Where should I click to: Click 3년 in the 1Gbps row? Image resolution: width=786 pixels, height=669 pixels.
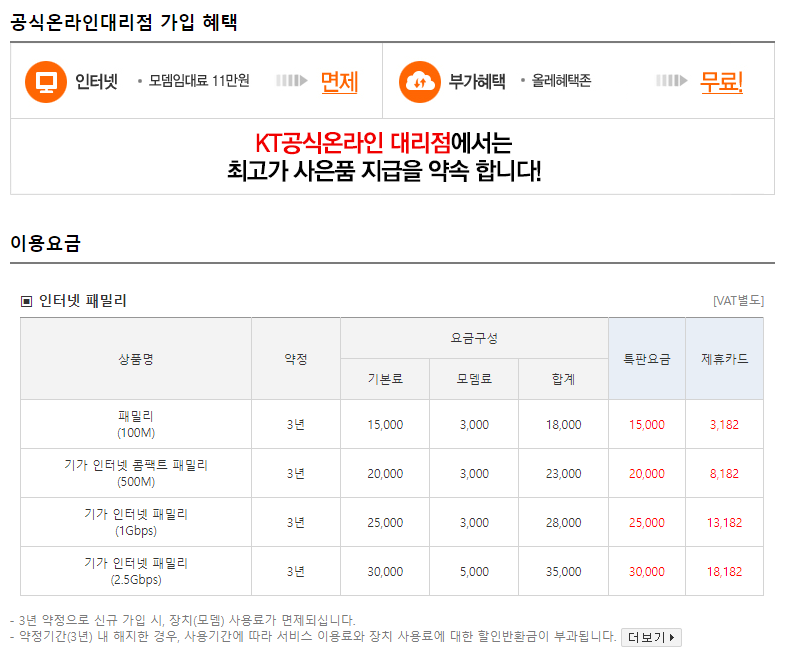pos(296,523)
